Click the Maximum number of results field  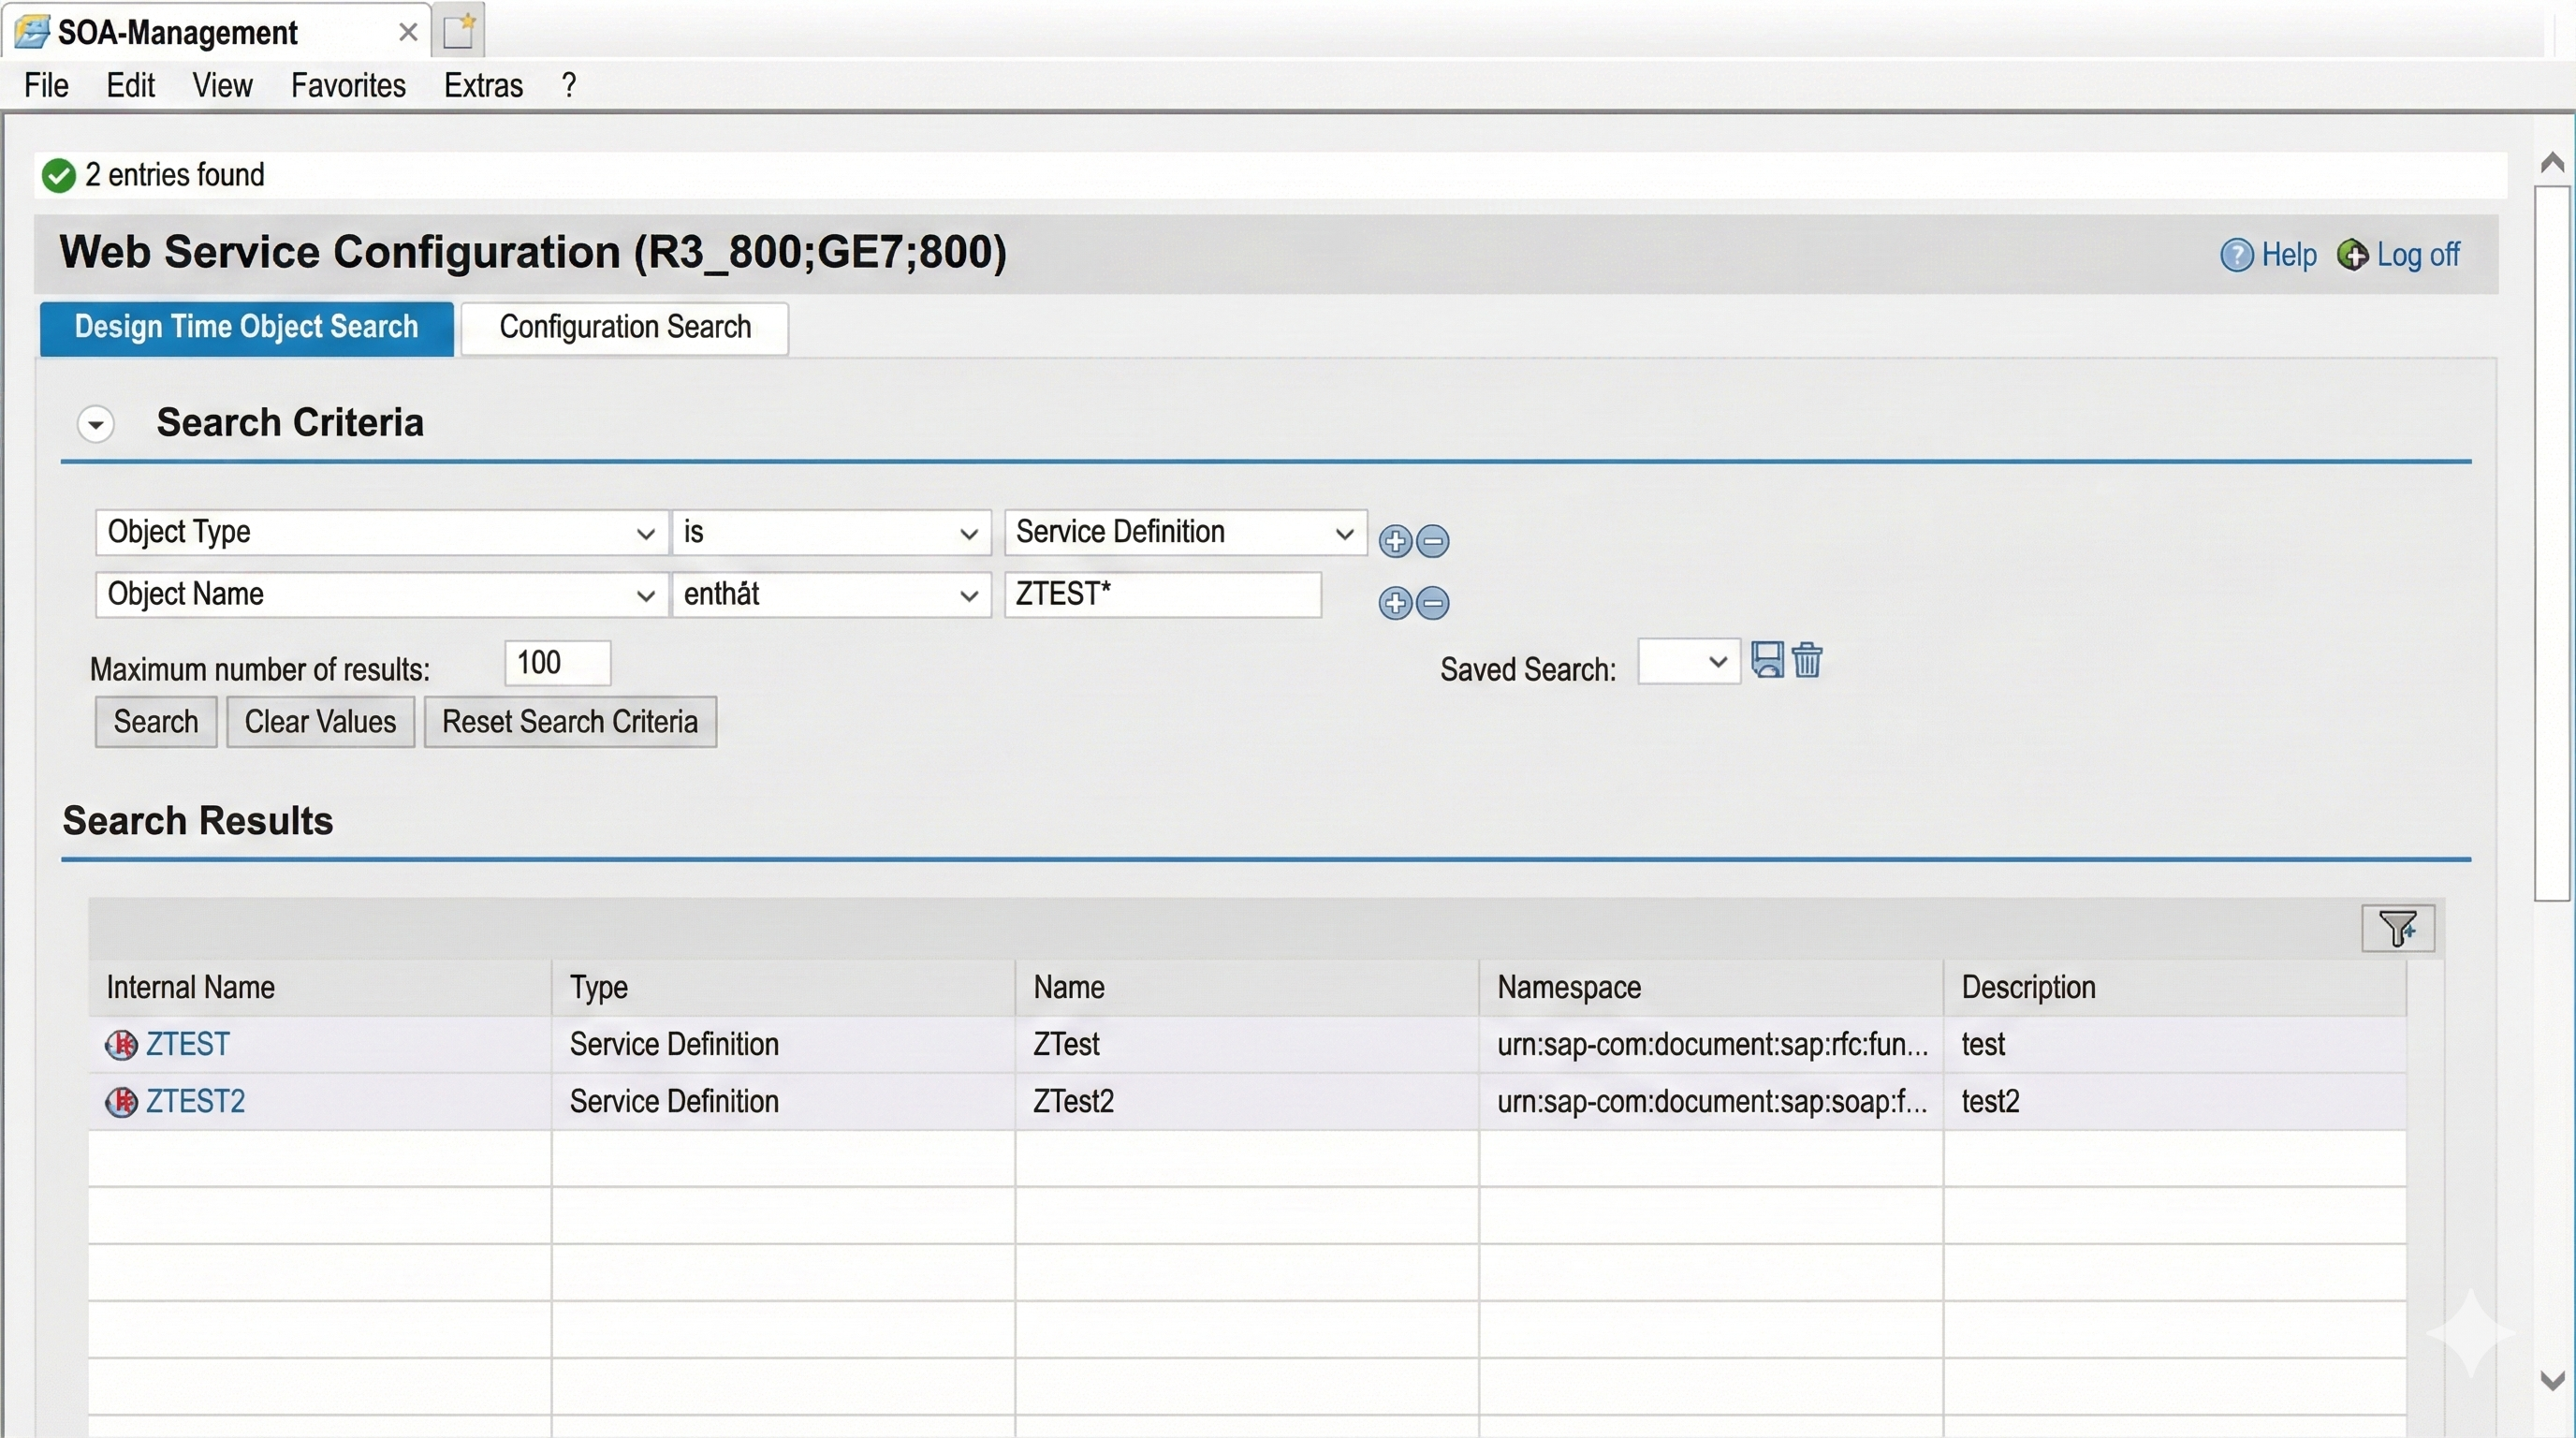(557, 663)
